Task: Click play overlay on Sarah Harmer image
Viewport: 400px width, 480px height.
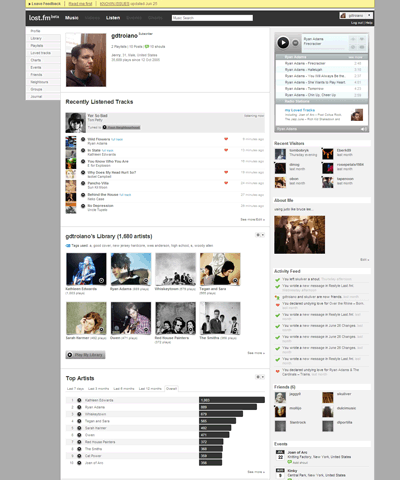Action: pyautogui.click(x=101, y=329)
